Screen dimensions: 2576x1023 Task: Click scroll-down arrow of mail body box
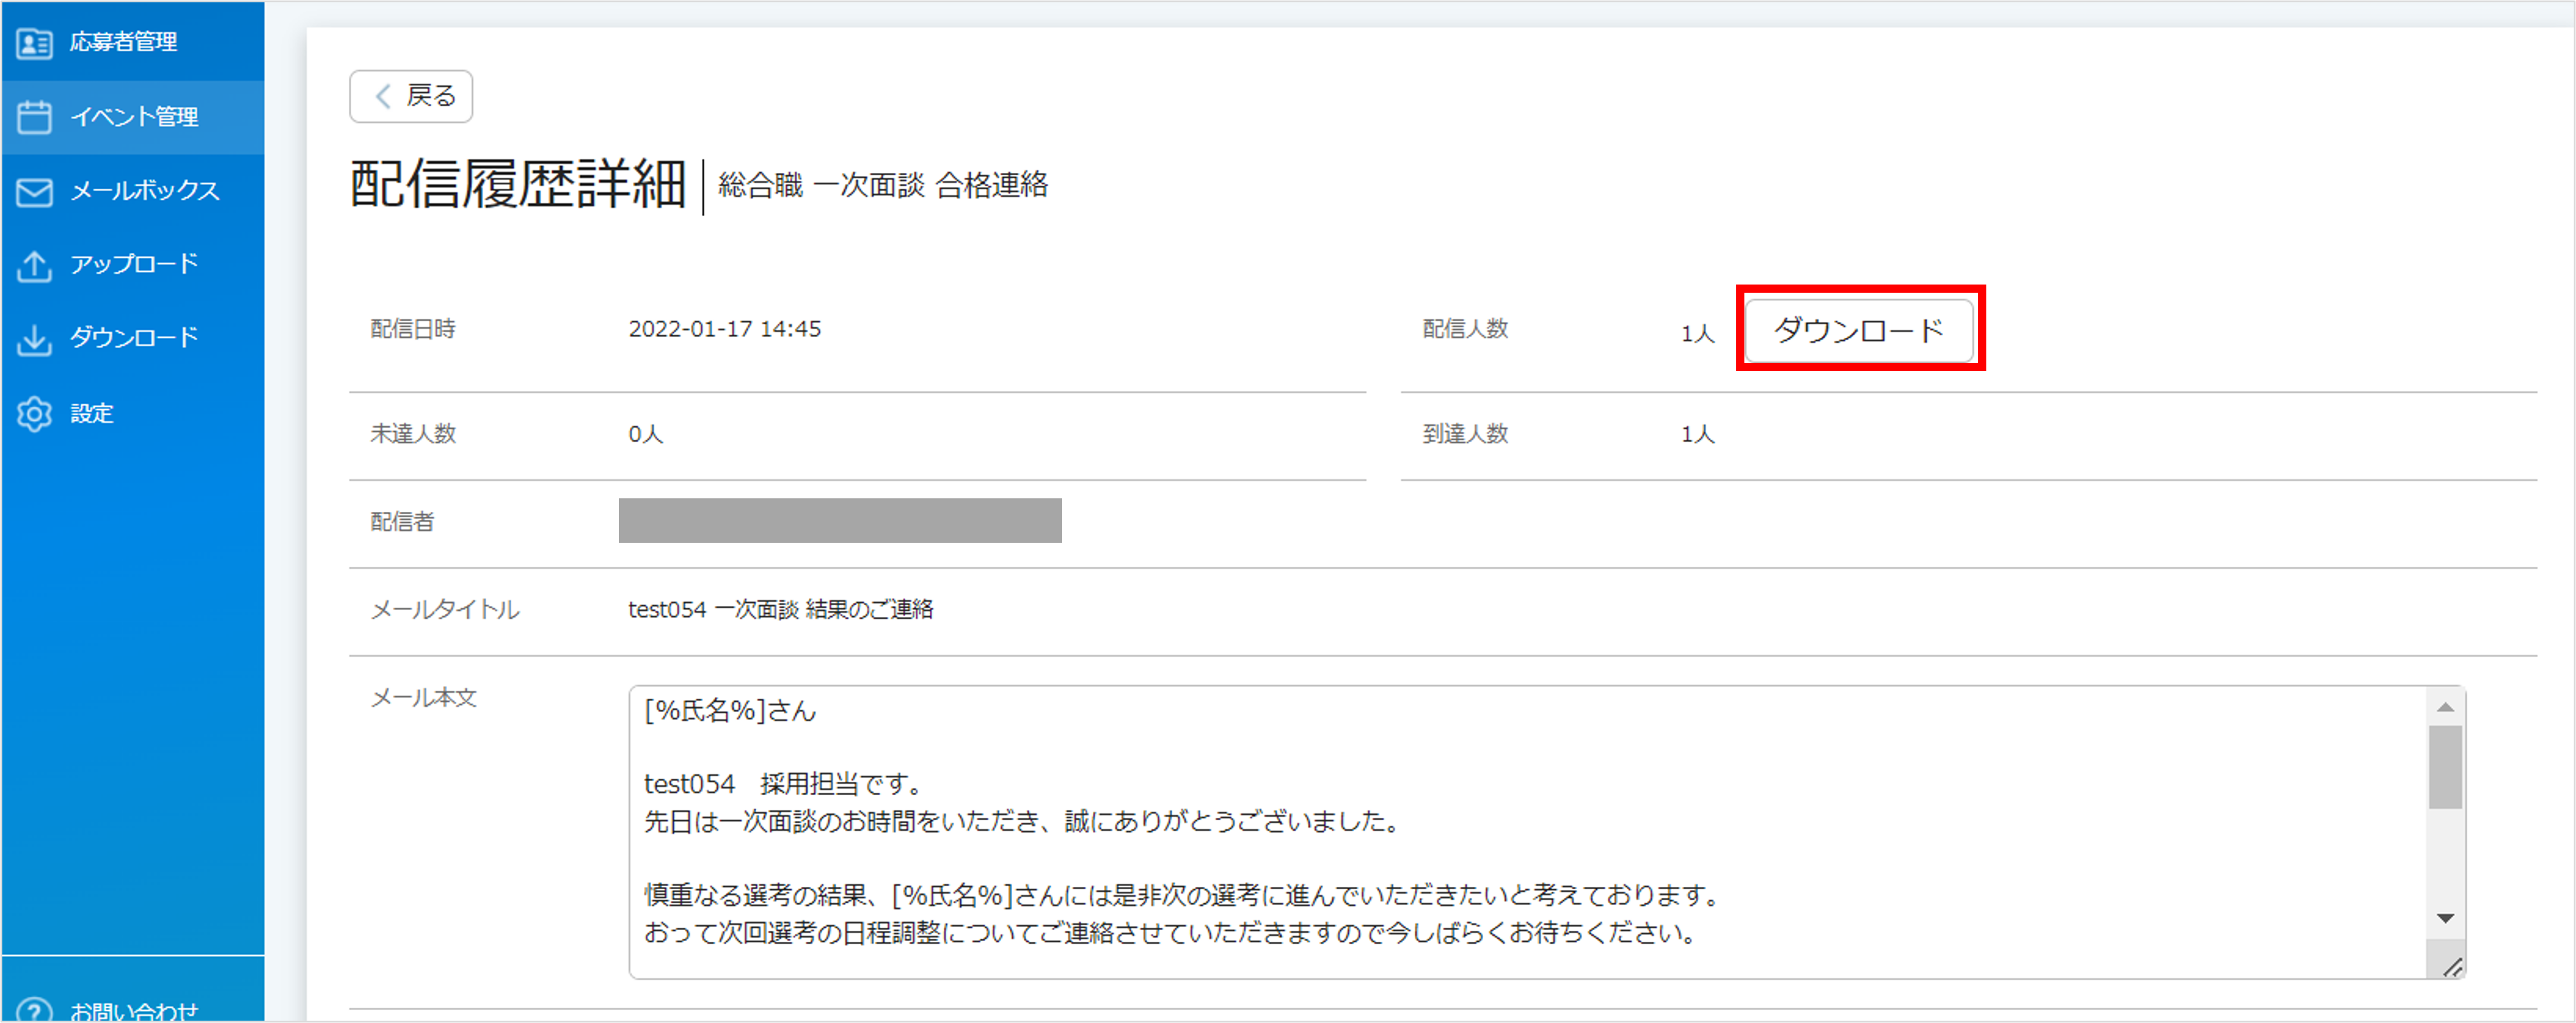point(2446,918)
